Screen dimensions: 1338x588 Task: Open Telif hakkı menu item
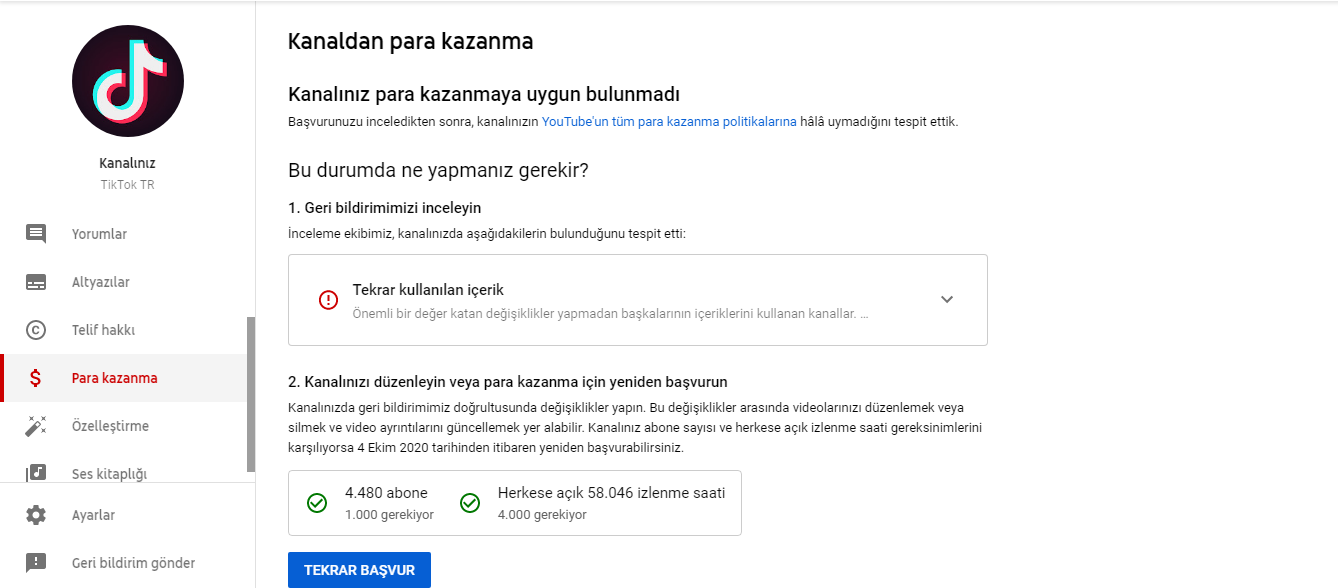point(123,330)
